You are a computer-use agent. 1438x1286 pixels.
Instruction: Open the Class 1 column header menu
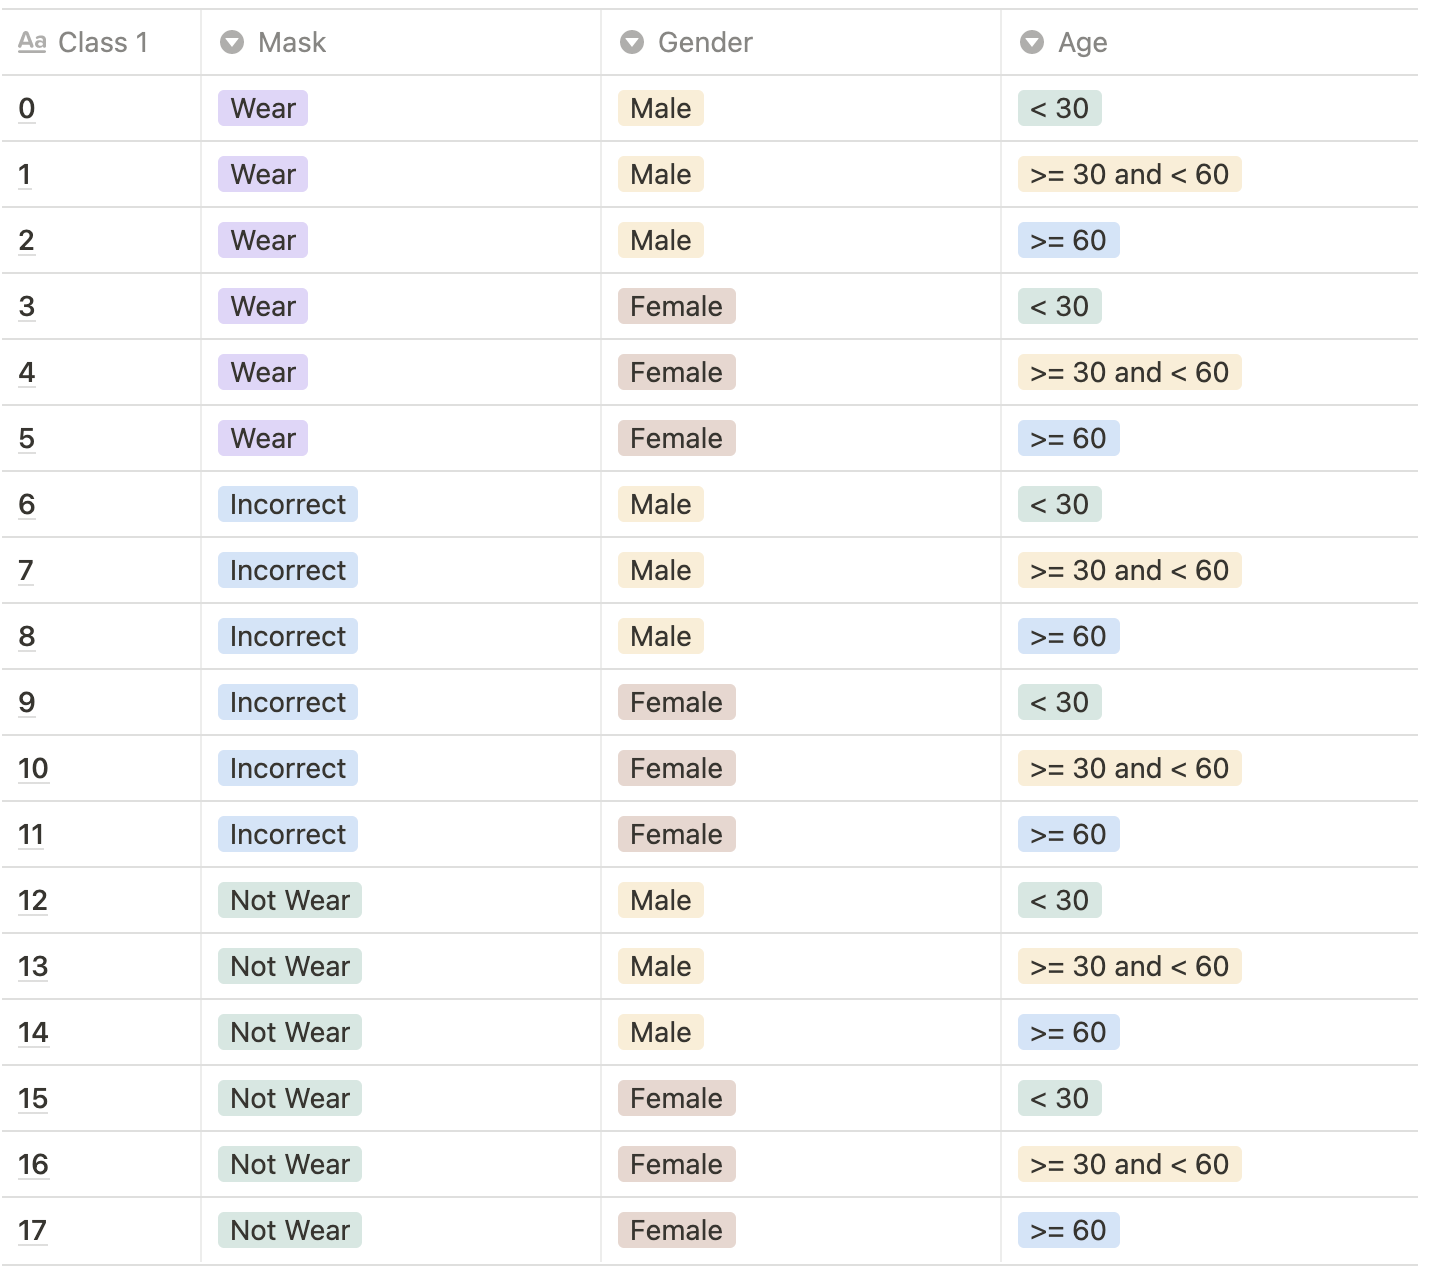(104, 42)
